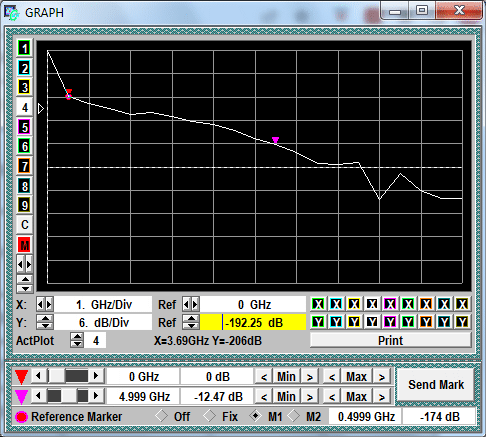Select plot 6 button in left sidebar
The height and width of the screenshot is (437, 486).
[24, 146]
